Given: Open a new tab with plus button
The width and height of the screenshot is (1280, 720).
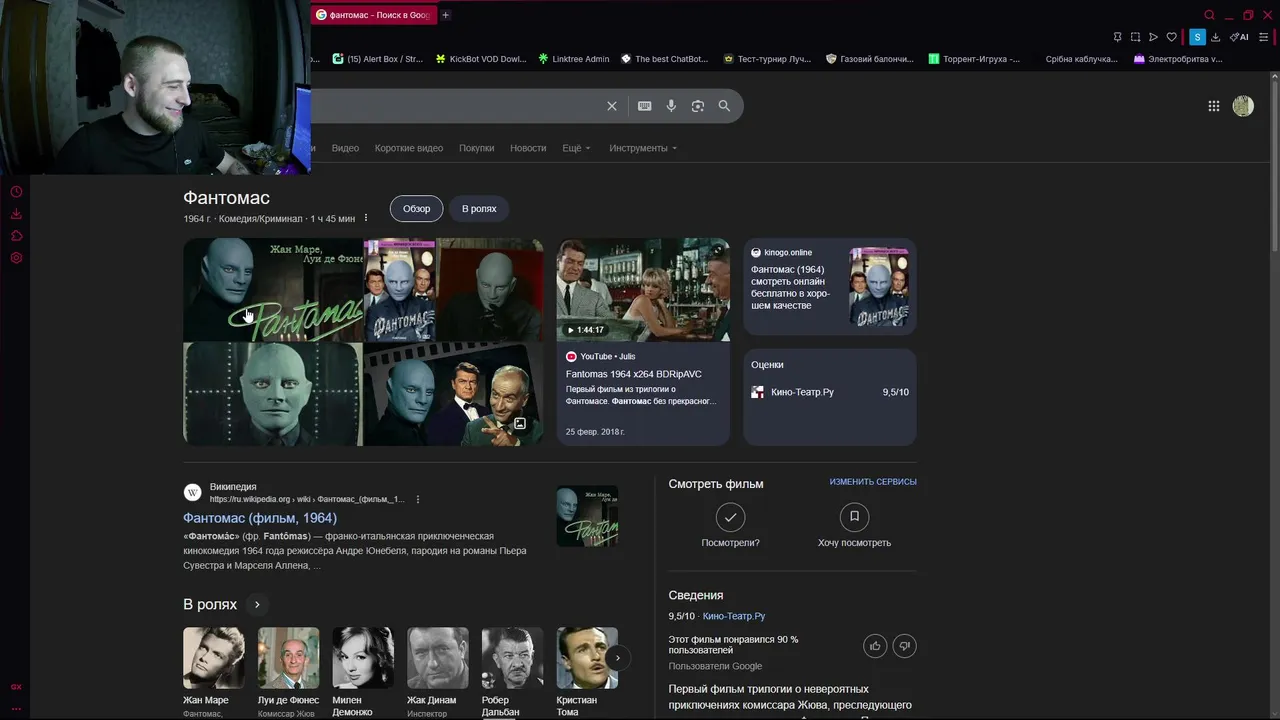Looking at the screenshot, I should [445, 15].
